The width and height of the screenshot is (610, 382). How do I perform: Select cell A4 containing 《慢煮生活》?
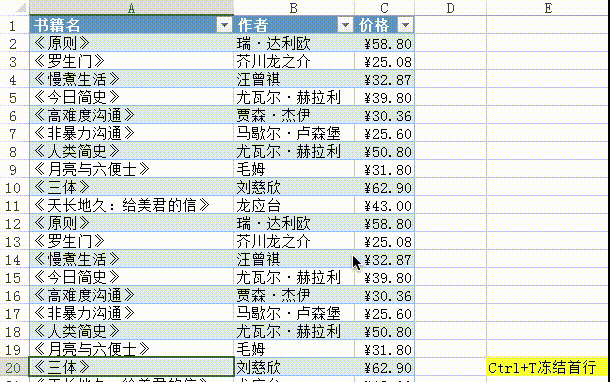tap(131, 79)
